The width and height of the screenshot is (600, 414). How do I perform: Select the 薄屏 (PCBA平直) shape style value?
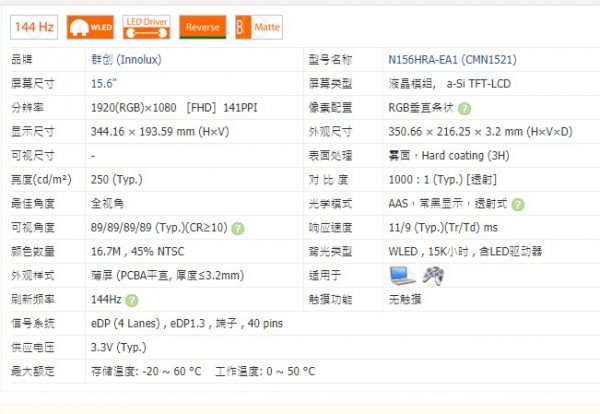pyautogui.click(x=167, y=275)
